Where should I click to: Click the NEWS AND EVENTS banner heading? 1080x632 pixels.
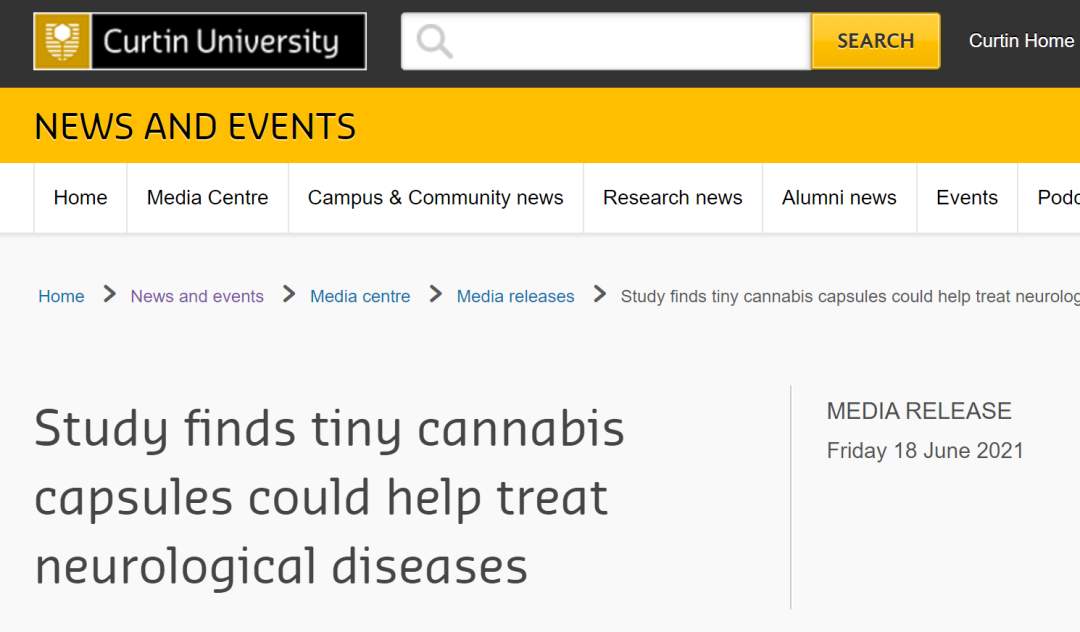[x=195, y=126]
